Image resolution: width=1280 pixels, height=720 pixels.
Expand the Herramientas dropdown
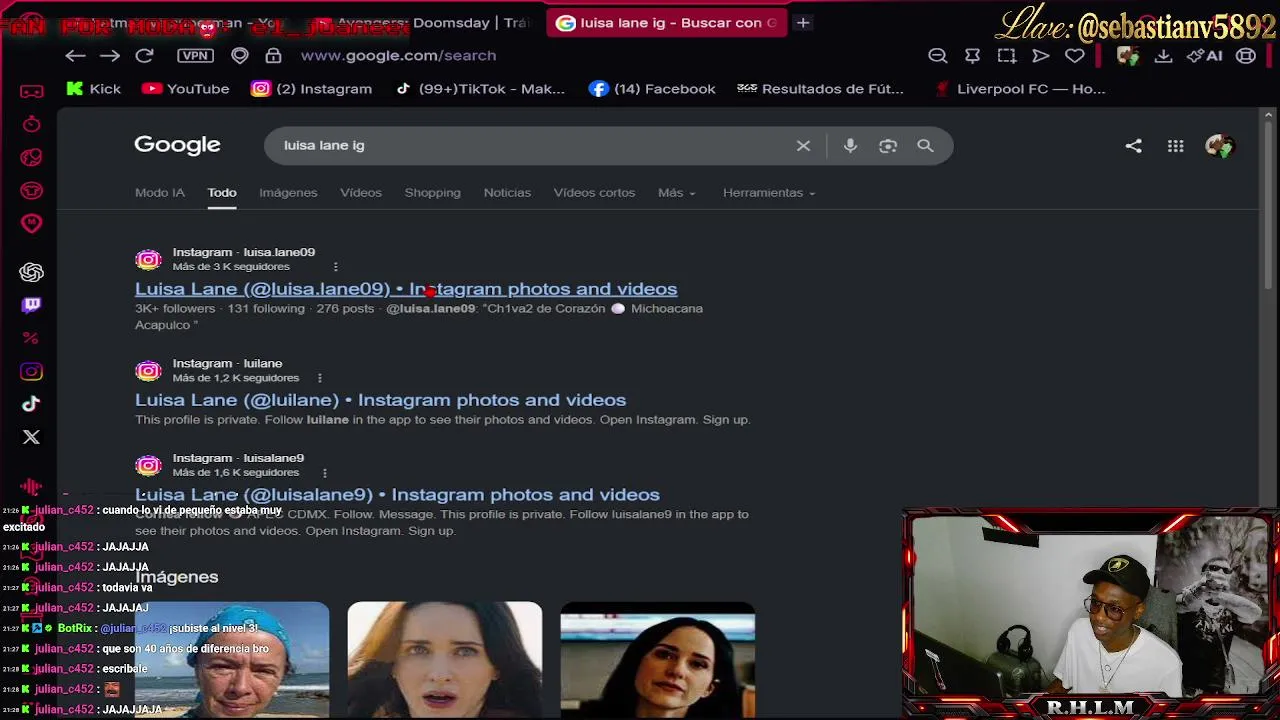(769, 193)
